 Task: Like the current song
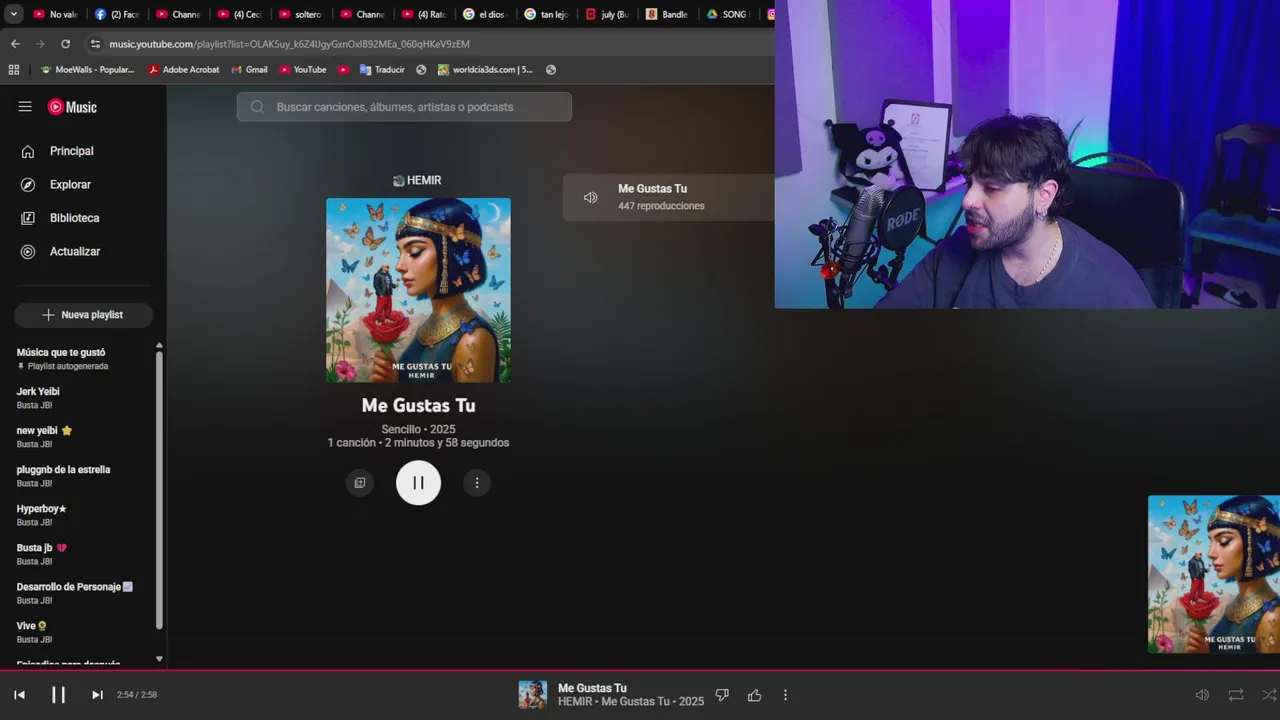point(754,695)
